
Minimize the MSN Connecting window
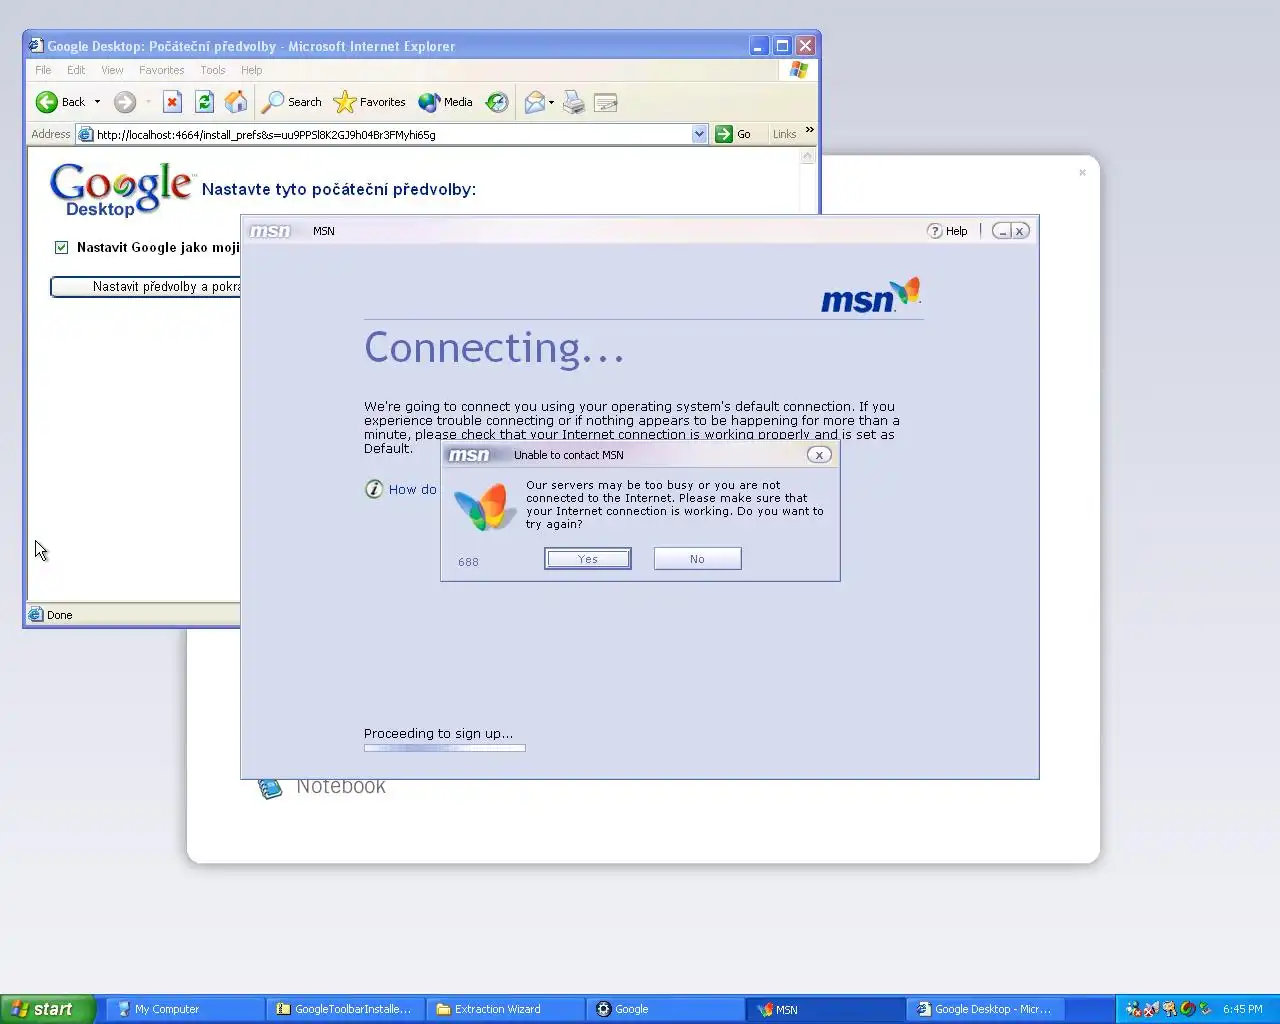(1002, 231)
